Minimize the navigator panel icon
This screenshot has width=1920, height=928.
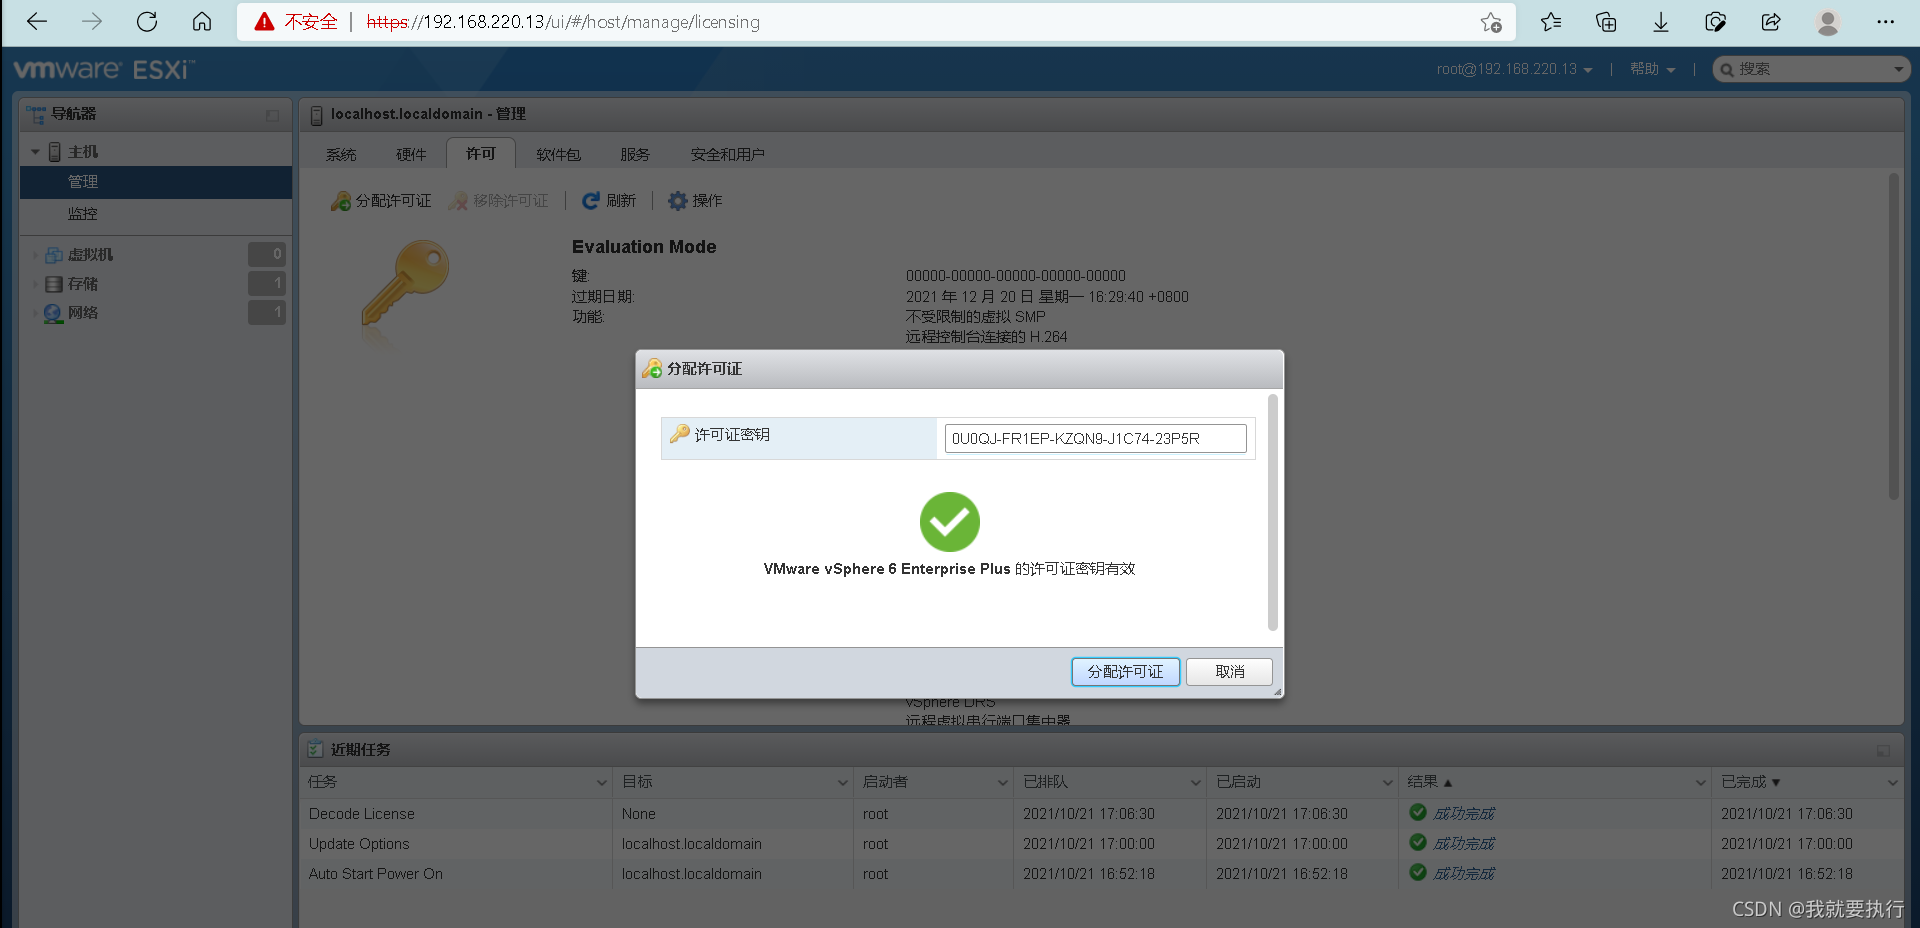272,115
